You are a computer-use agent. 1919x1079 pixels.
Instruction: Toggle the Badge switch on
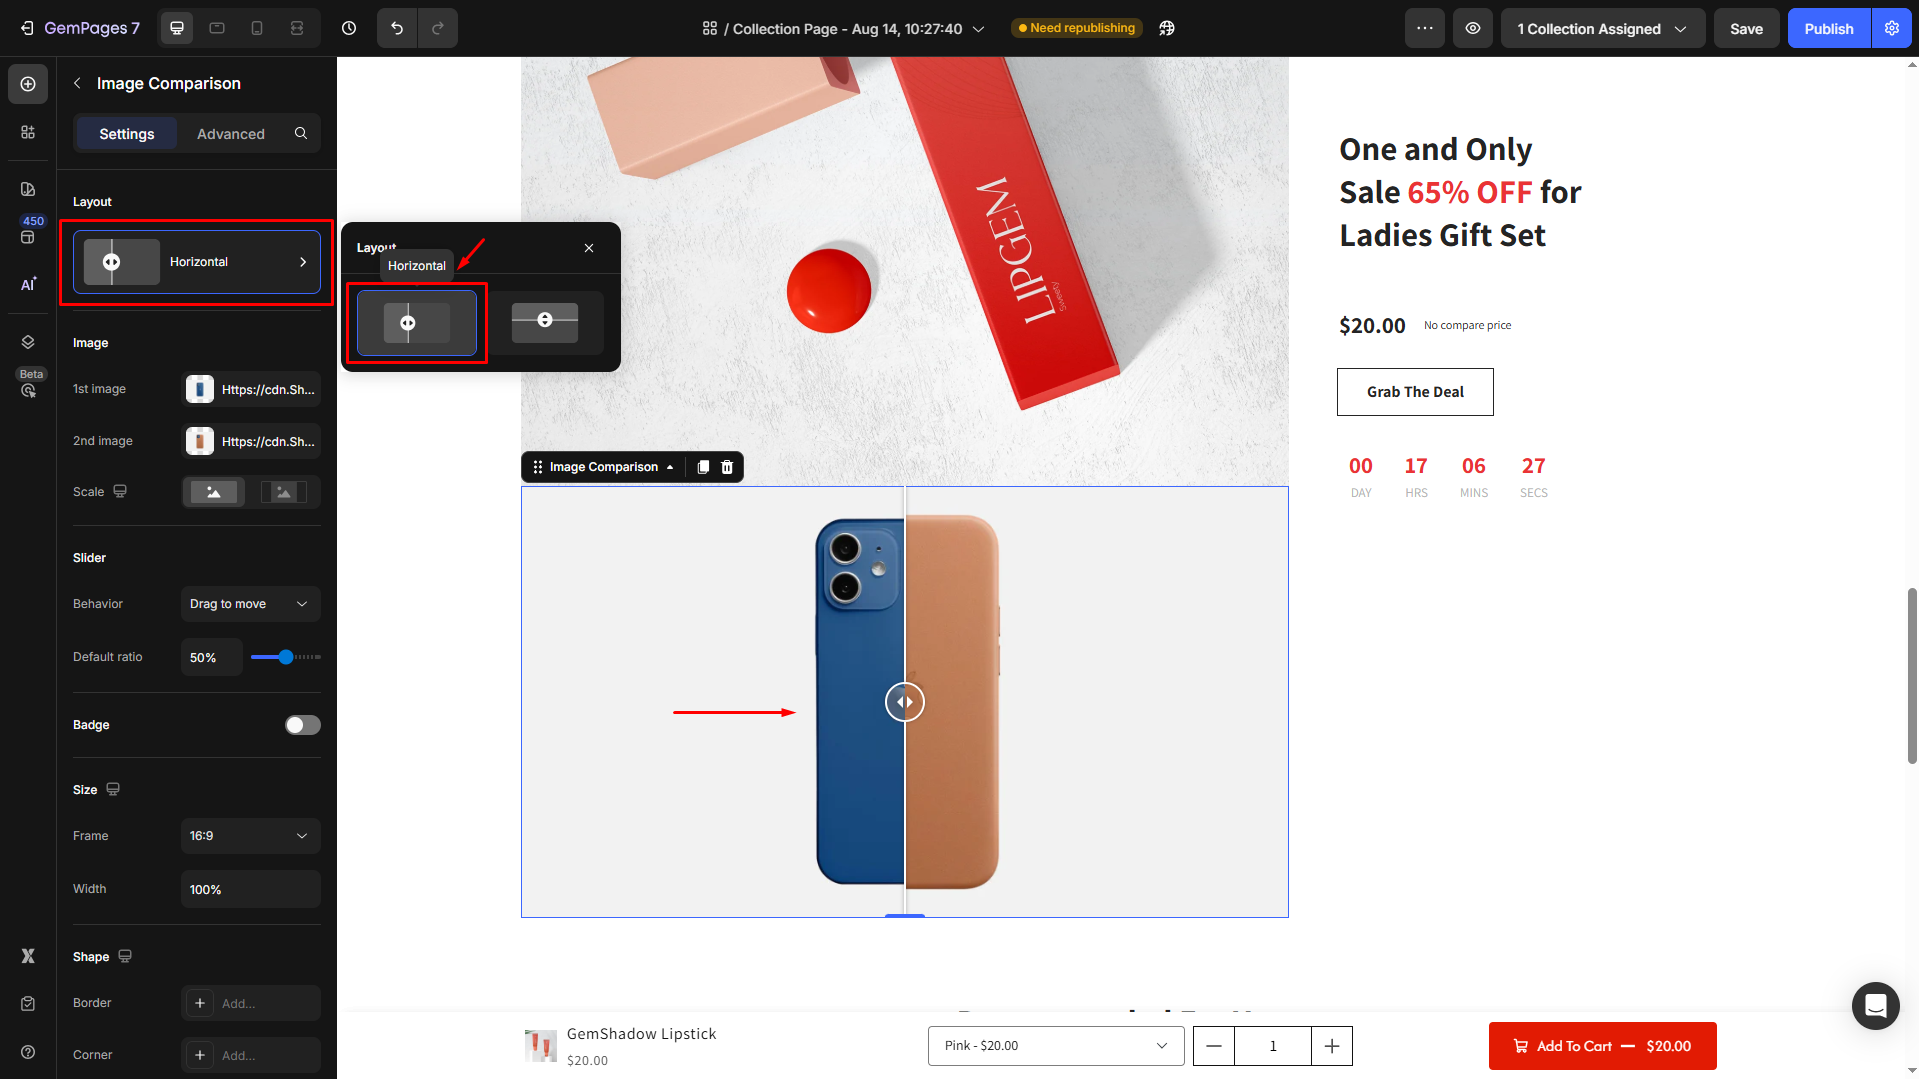coord(302,725)
